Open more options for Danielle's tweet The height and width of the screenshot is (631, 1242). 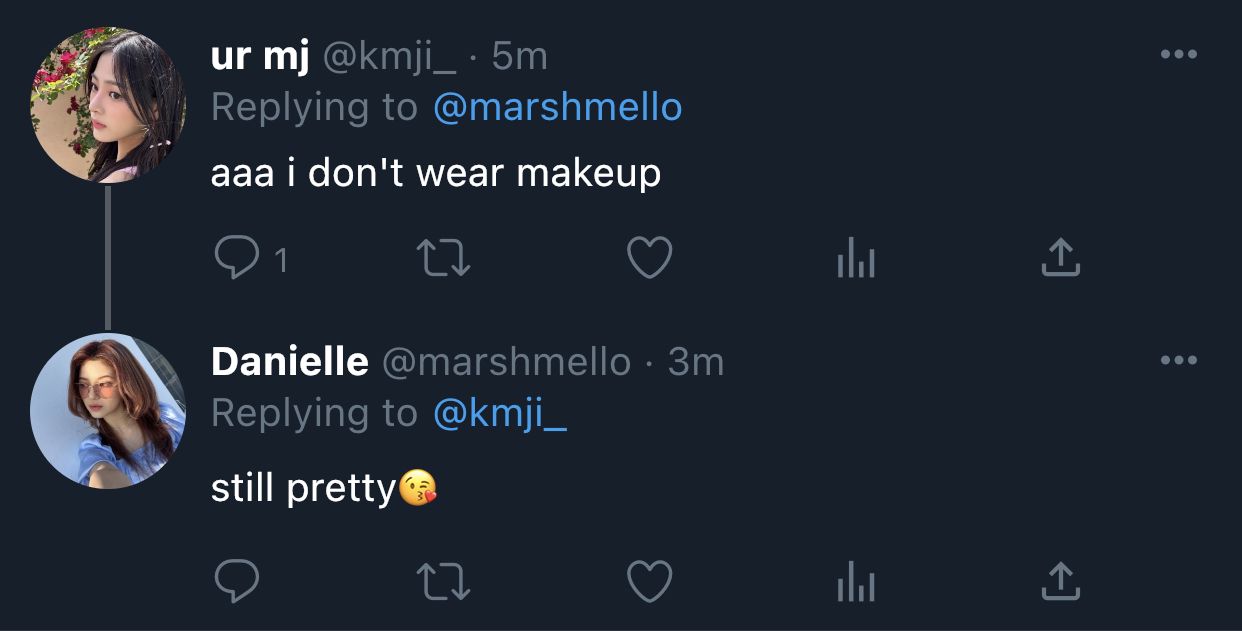pos(1179,359)
